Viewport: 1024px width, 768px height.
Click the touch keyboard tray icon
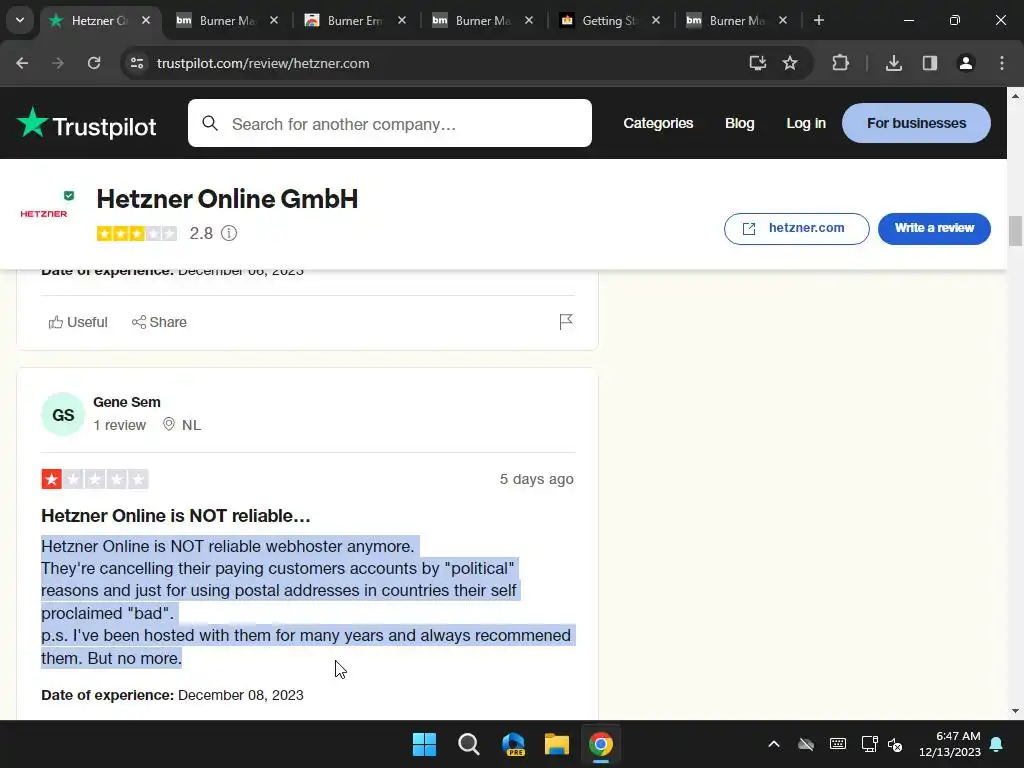tap(838, 744)
